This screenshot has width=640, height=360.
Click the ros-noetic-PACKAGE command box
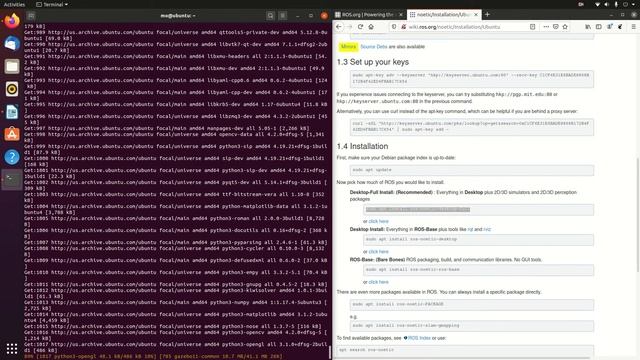(x=471, y=304)
